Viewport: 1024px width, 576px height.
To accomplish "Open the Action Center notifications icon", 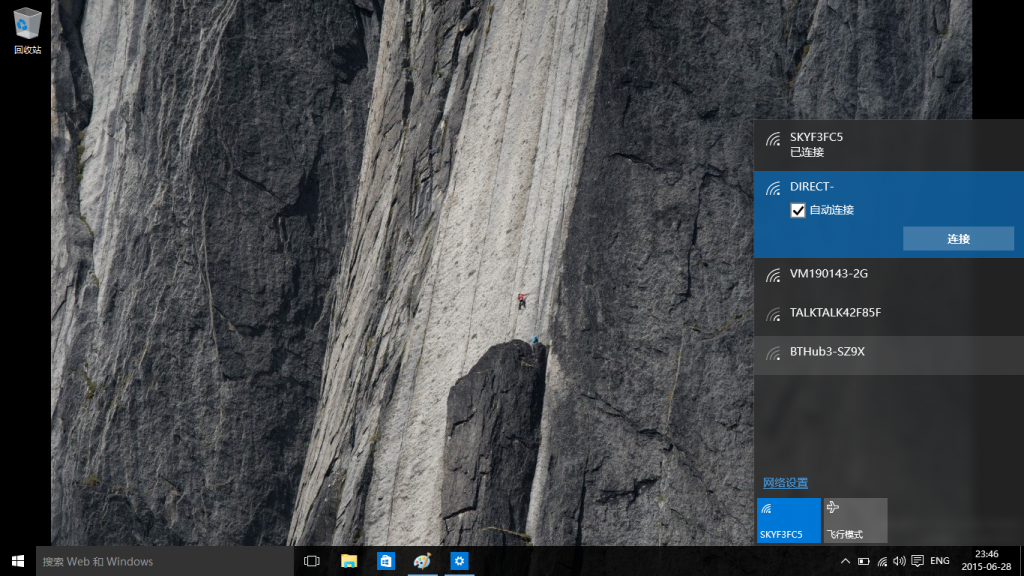I will pyautogui.click(x=918, y=561).
